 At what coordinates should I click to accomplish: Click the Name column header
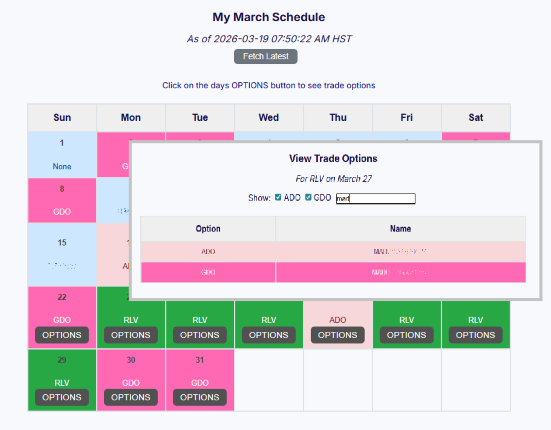(401, 229)
